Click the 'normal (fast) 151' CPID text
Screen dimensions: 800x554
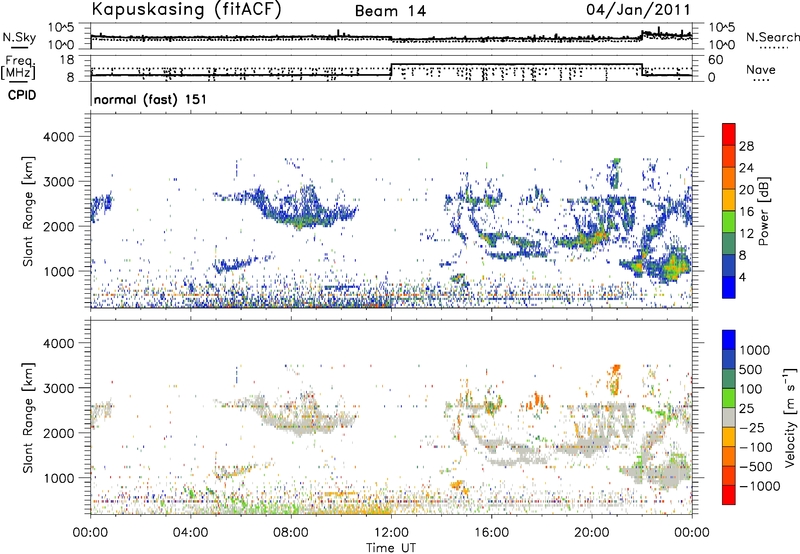(151, 99)
